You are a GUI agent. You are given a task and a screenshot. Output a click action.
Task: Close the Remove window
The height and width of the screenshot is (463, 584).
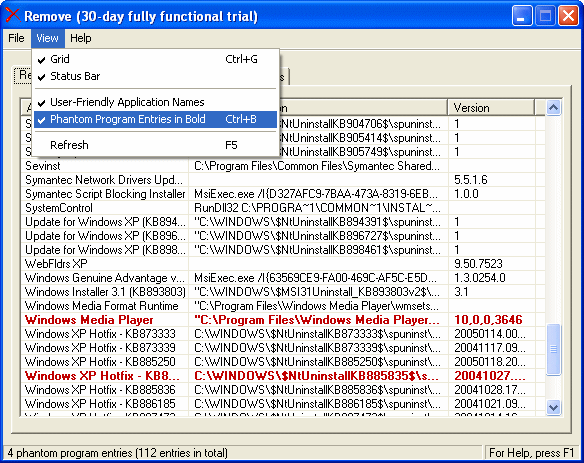[x=568, y=16]
